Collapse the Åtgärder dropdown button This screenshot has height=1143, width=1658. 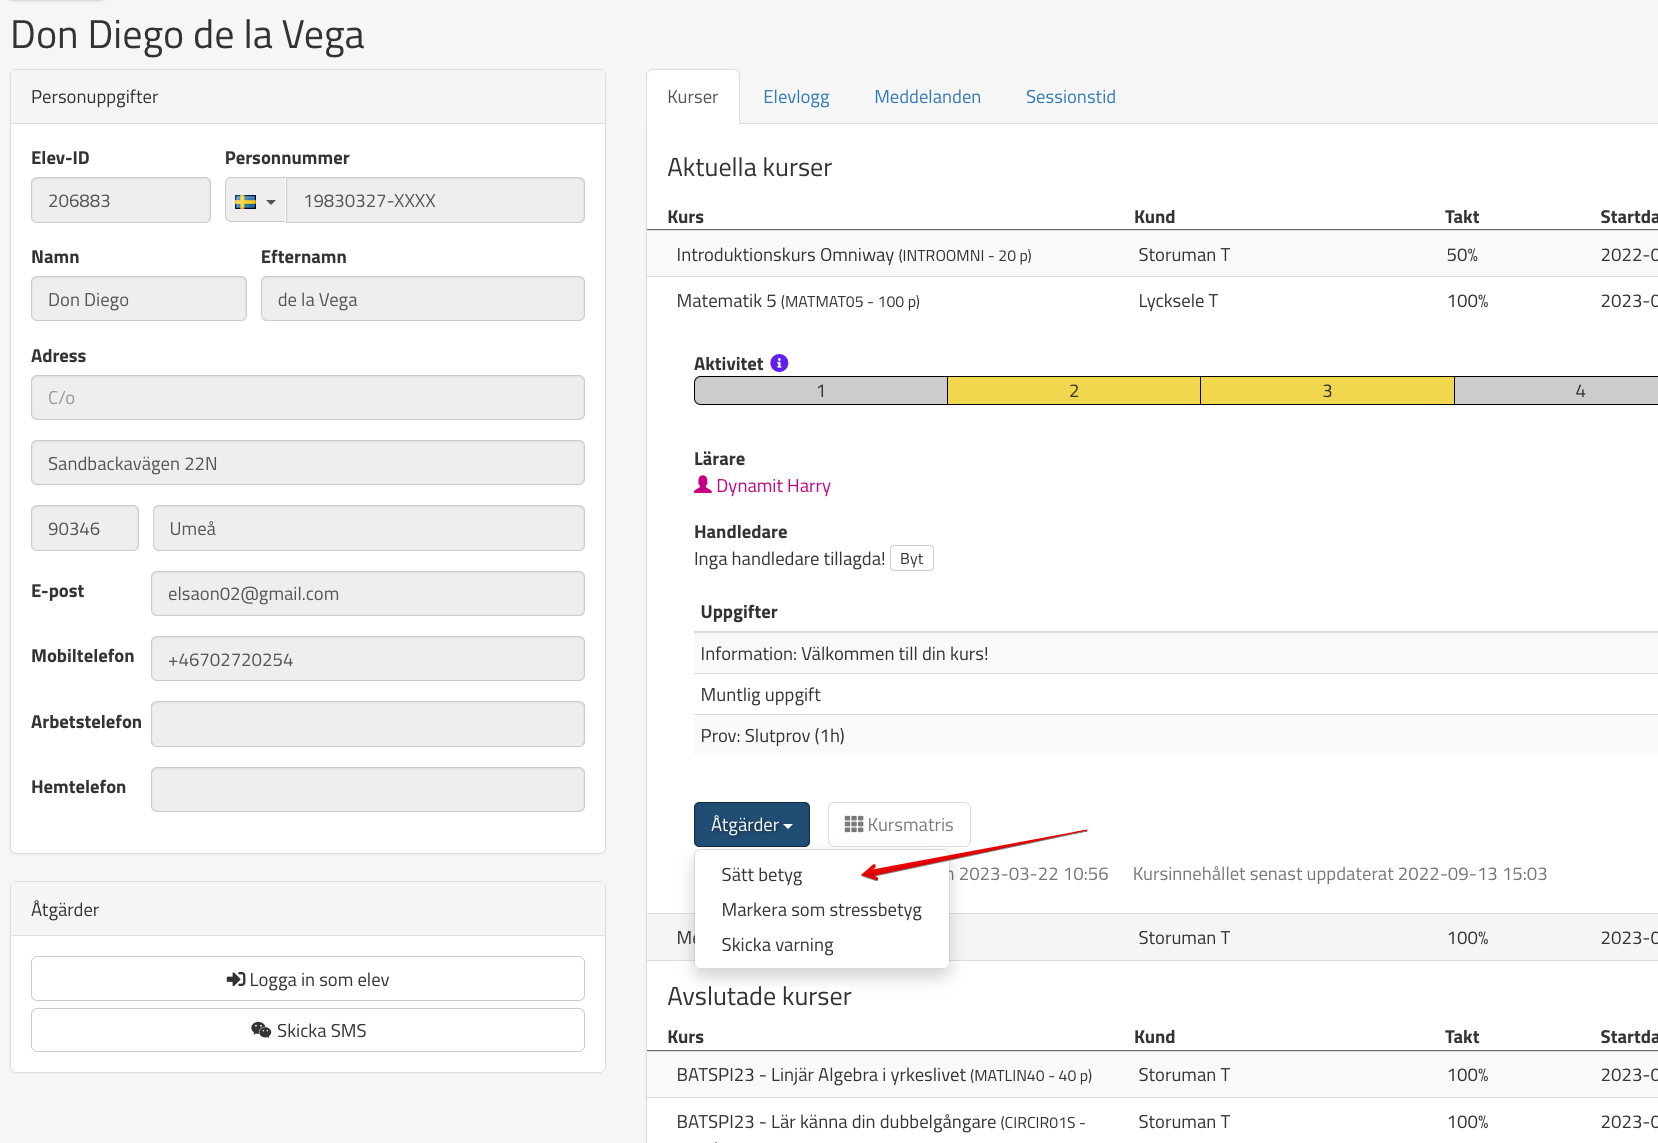coord(751,825)
